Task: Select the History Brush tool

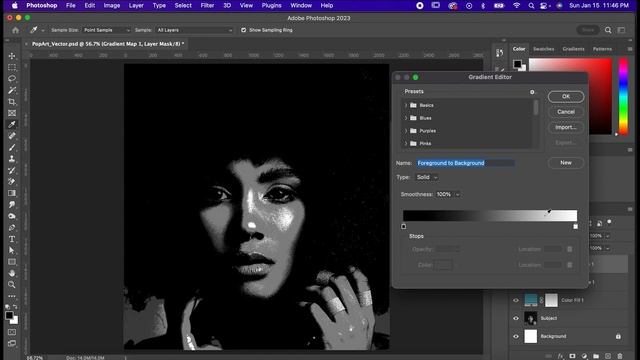Action: (12, 170)
